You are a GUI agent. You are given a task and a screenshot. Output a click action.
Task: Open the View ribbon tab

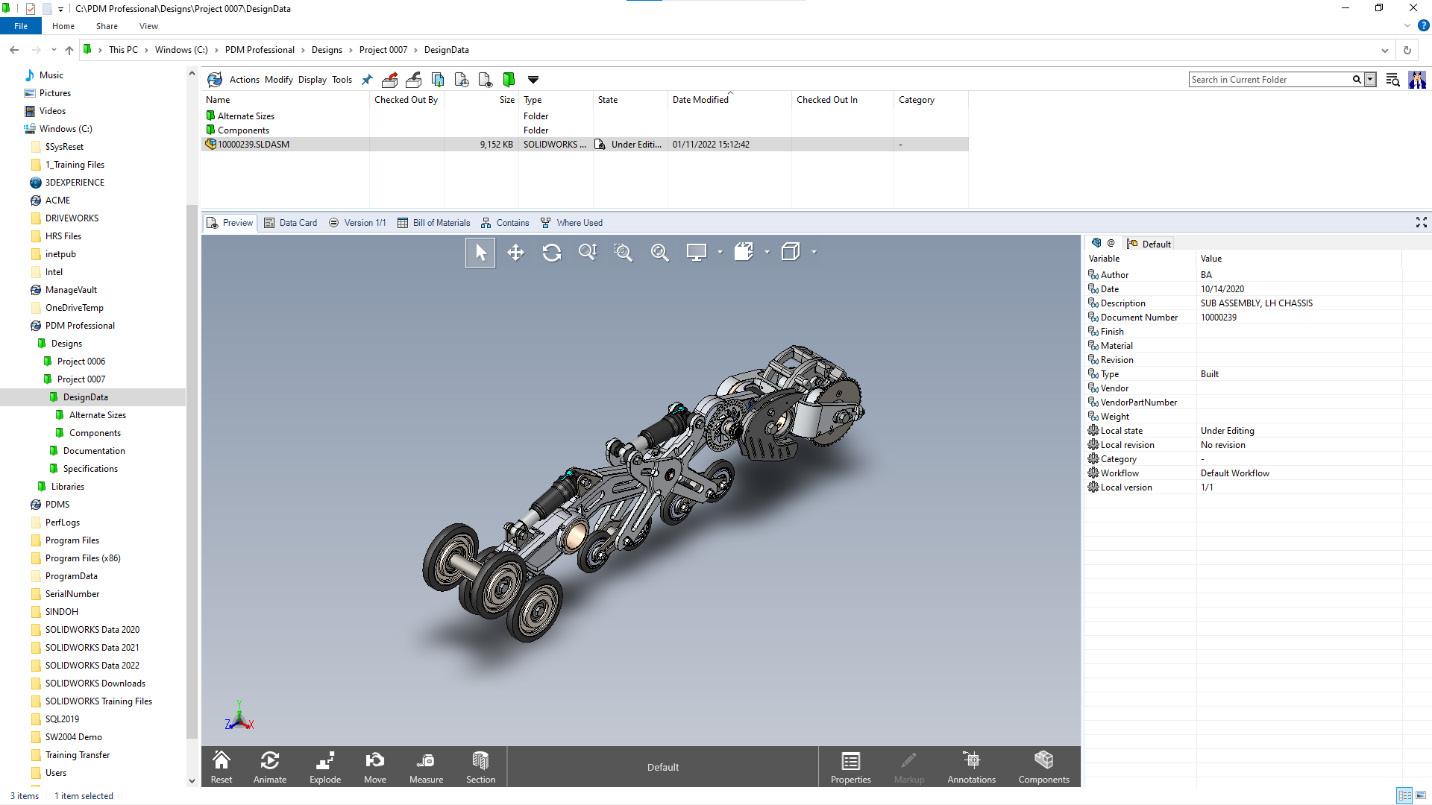[x=149, y=26]
